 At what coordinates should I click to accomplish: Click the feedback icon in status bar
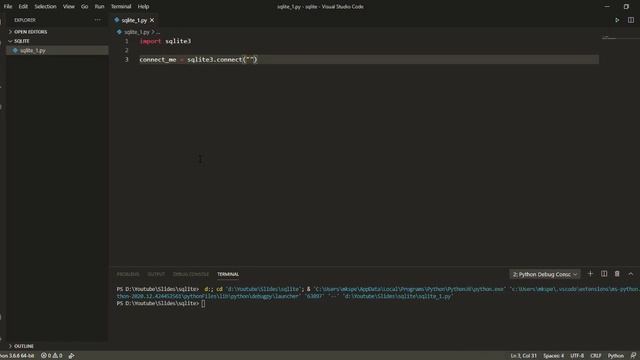[633, 356]
